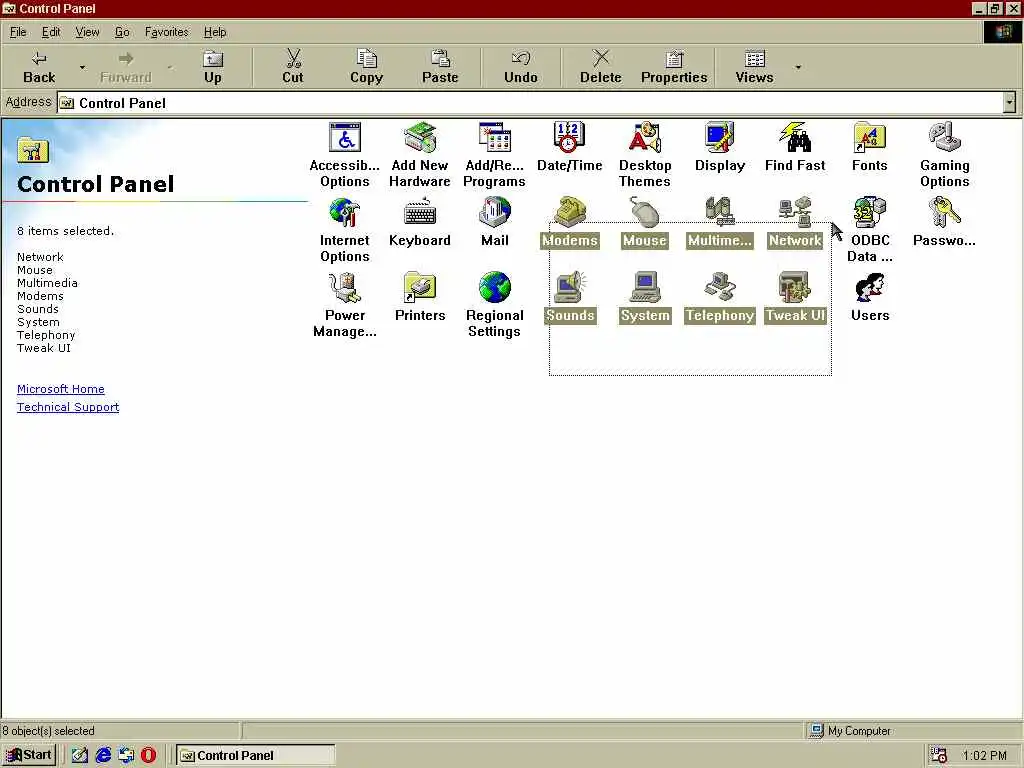Click the Views toolbar button
Image resolution: width=1024 pixels, height=768 pixels.
tap(754, 67)
